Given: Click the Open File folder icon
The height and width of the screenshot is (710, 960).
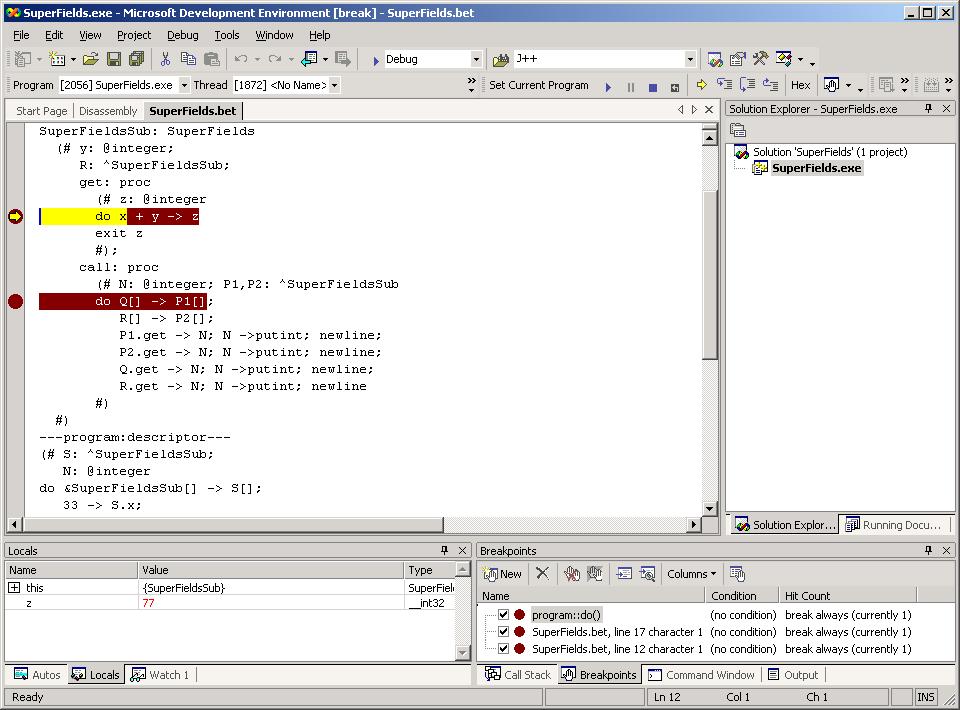Looking at the screenshot, I should coord(91,59).
